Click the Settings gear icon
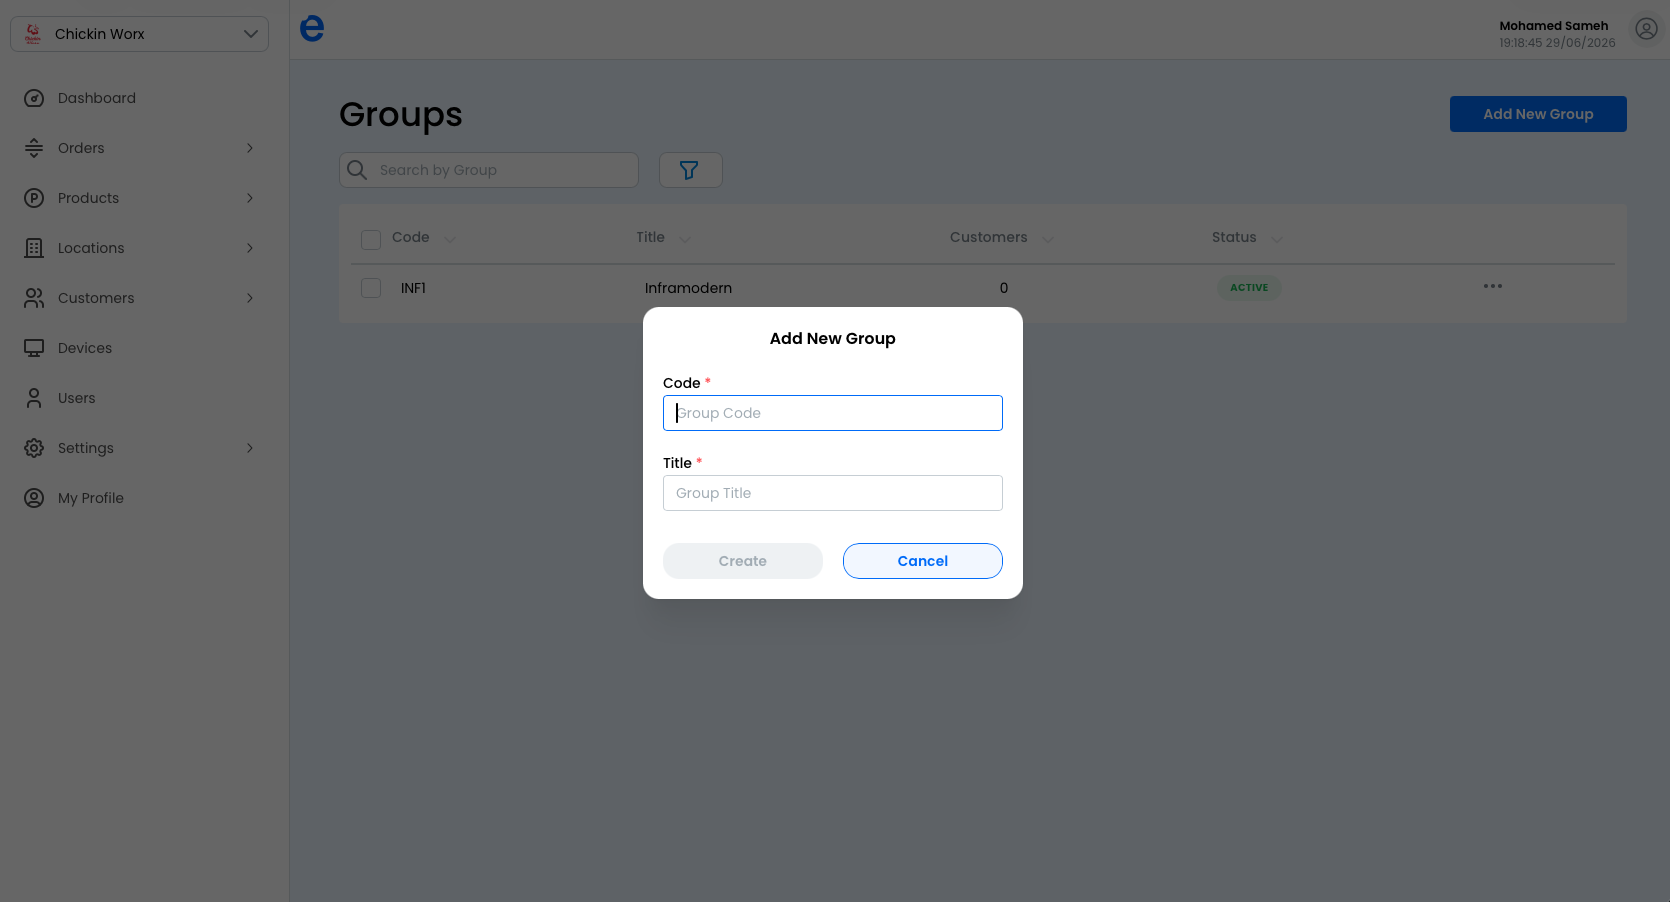The width and height of the screenshot is (1670, 902). [x=34, y=448]
